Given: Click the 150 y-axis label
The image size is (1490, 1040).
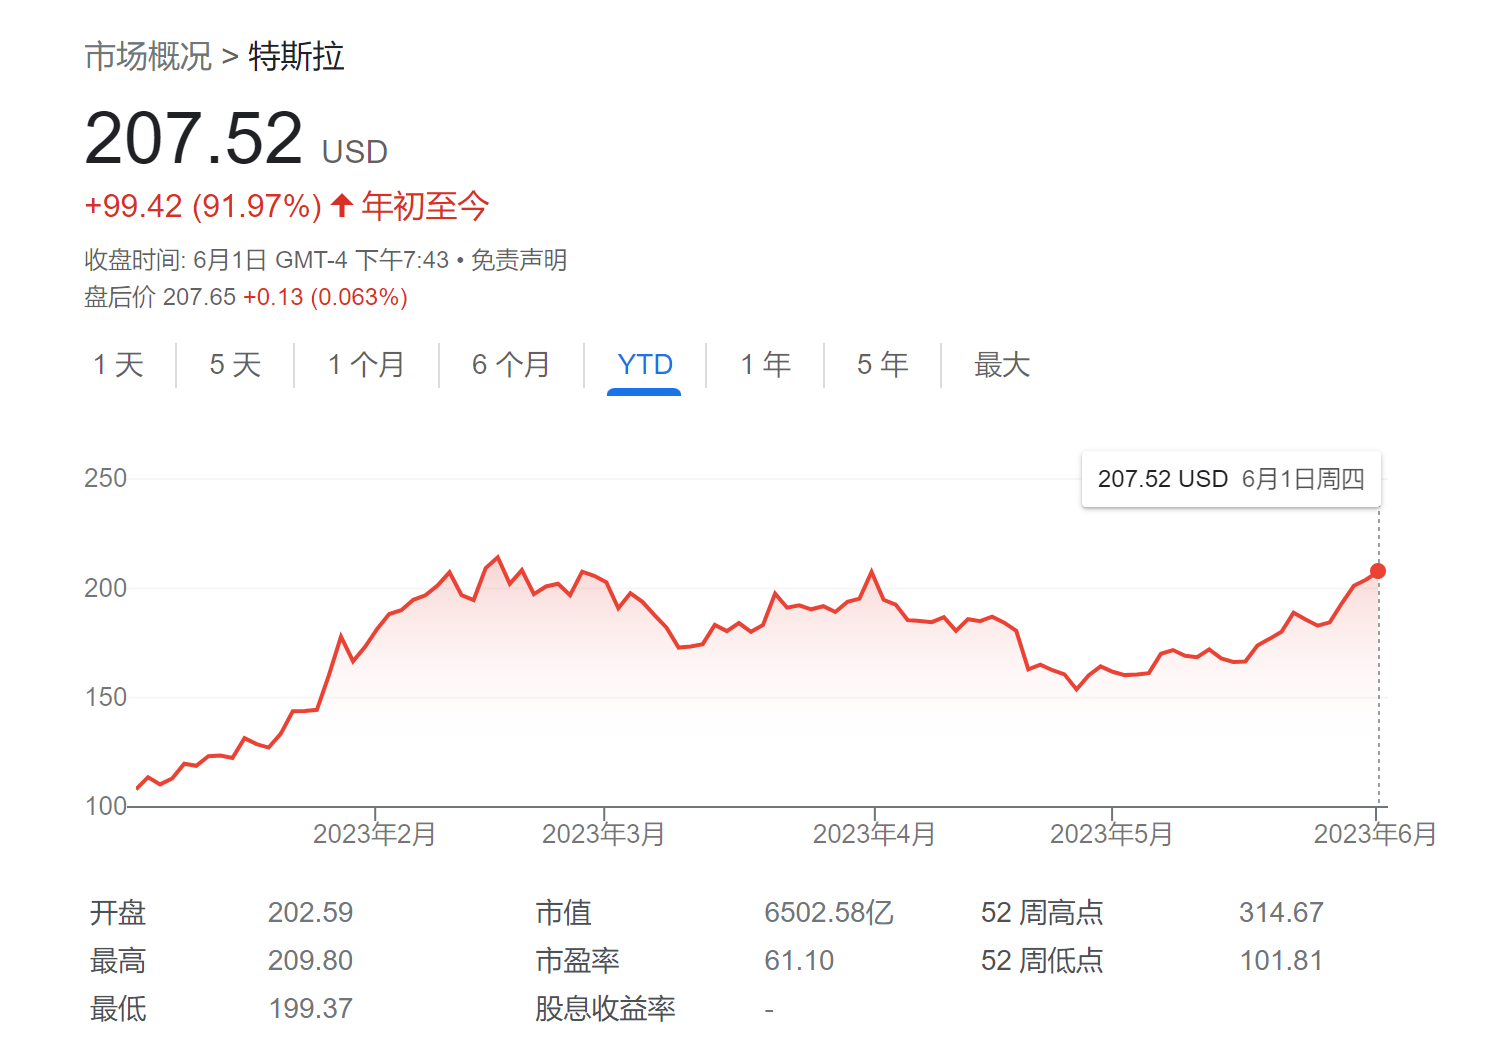Looking at the screenshot, I should point(105,697).
